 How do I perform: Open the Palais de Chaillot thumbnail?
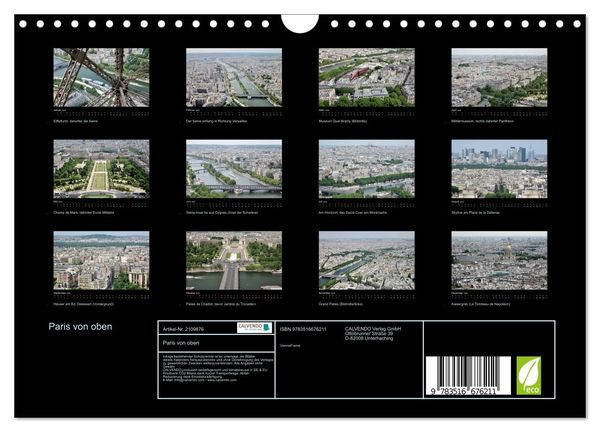tap(234, 260)
